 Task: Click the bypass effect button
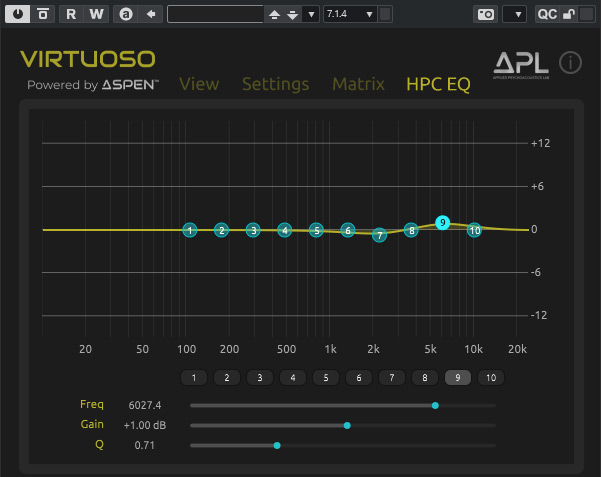[x=43, y=14]
